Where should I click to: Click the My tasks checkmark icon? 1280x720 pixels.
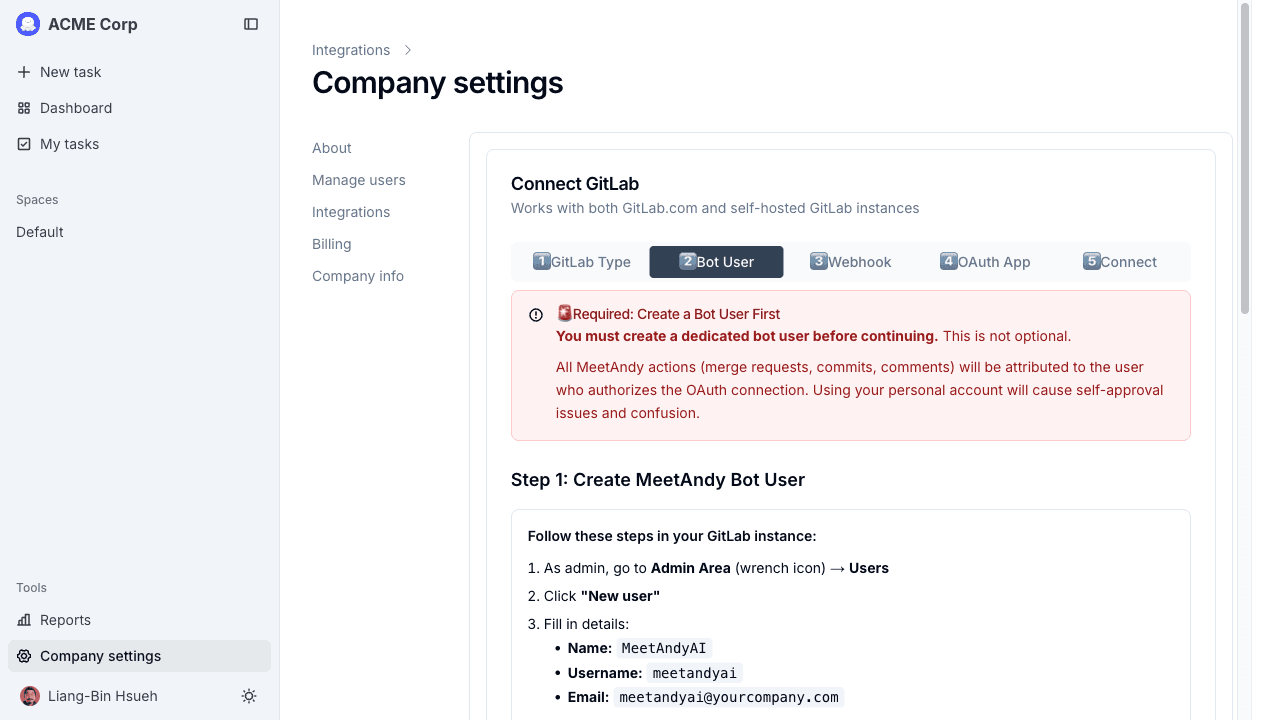tap(24, 144)
